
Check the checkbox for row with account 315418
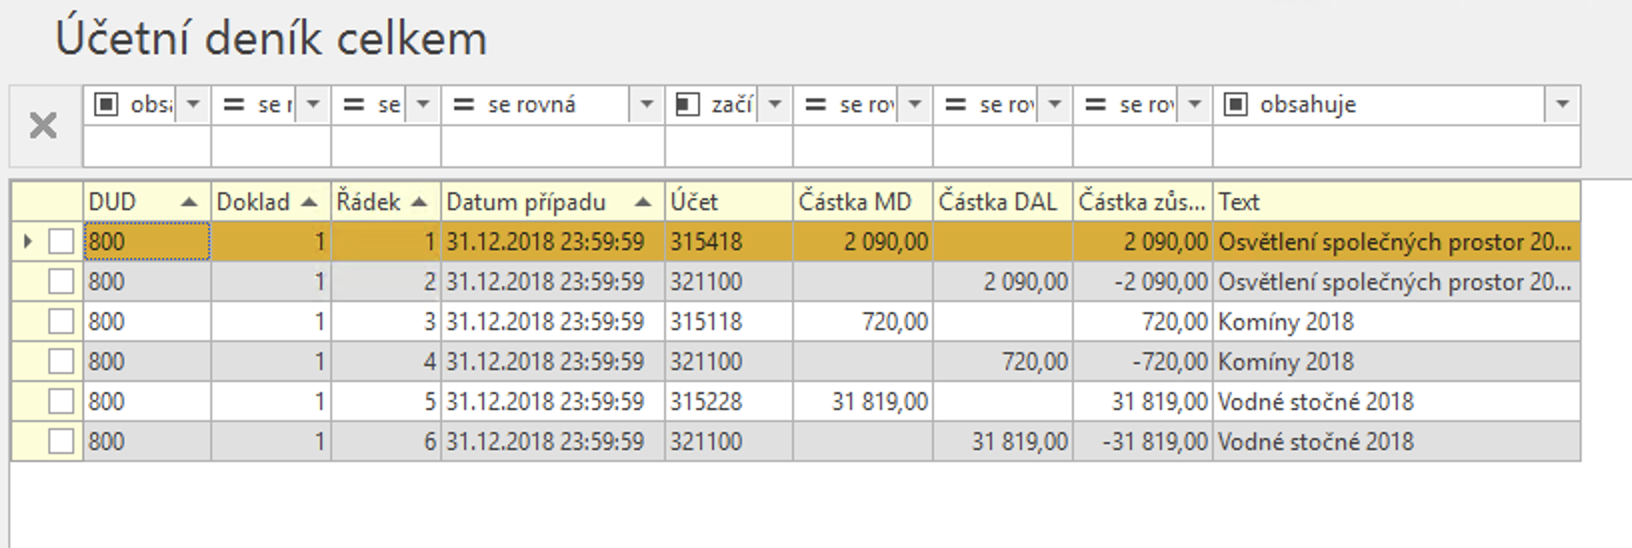click(x=61, y=242)
